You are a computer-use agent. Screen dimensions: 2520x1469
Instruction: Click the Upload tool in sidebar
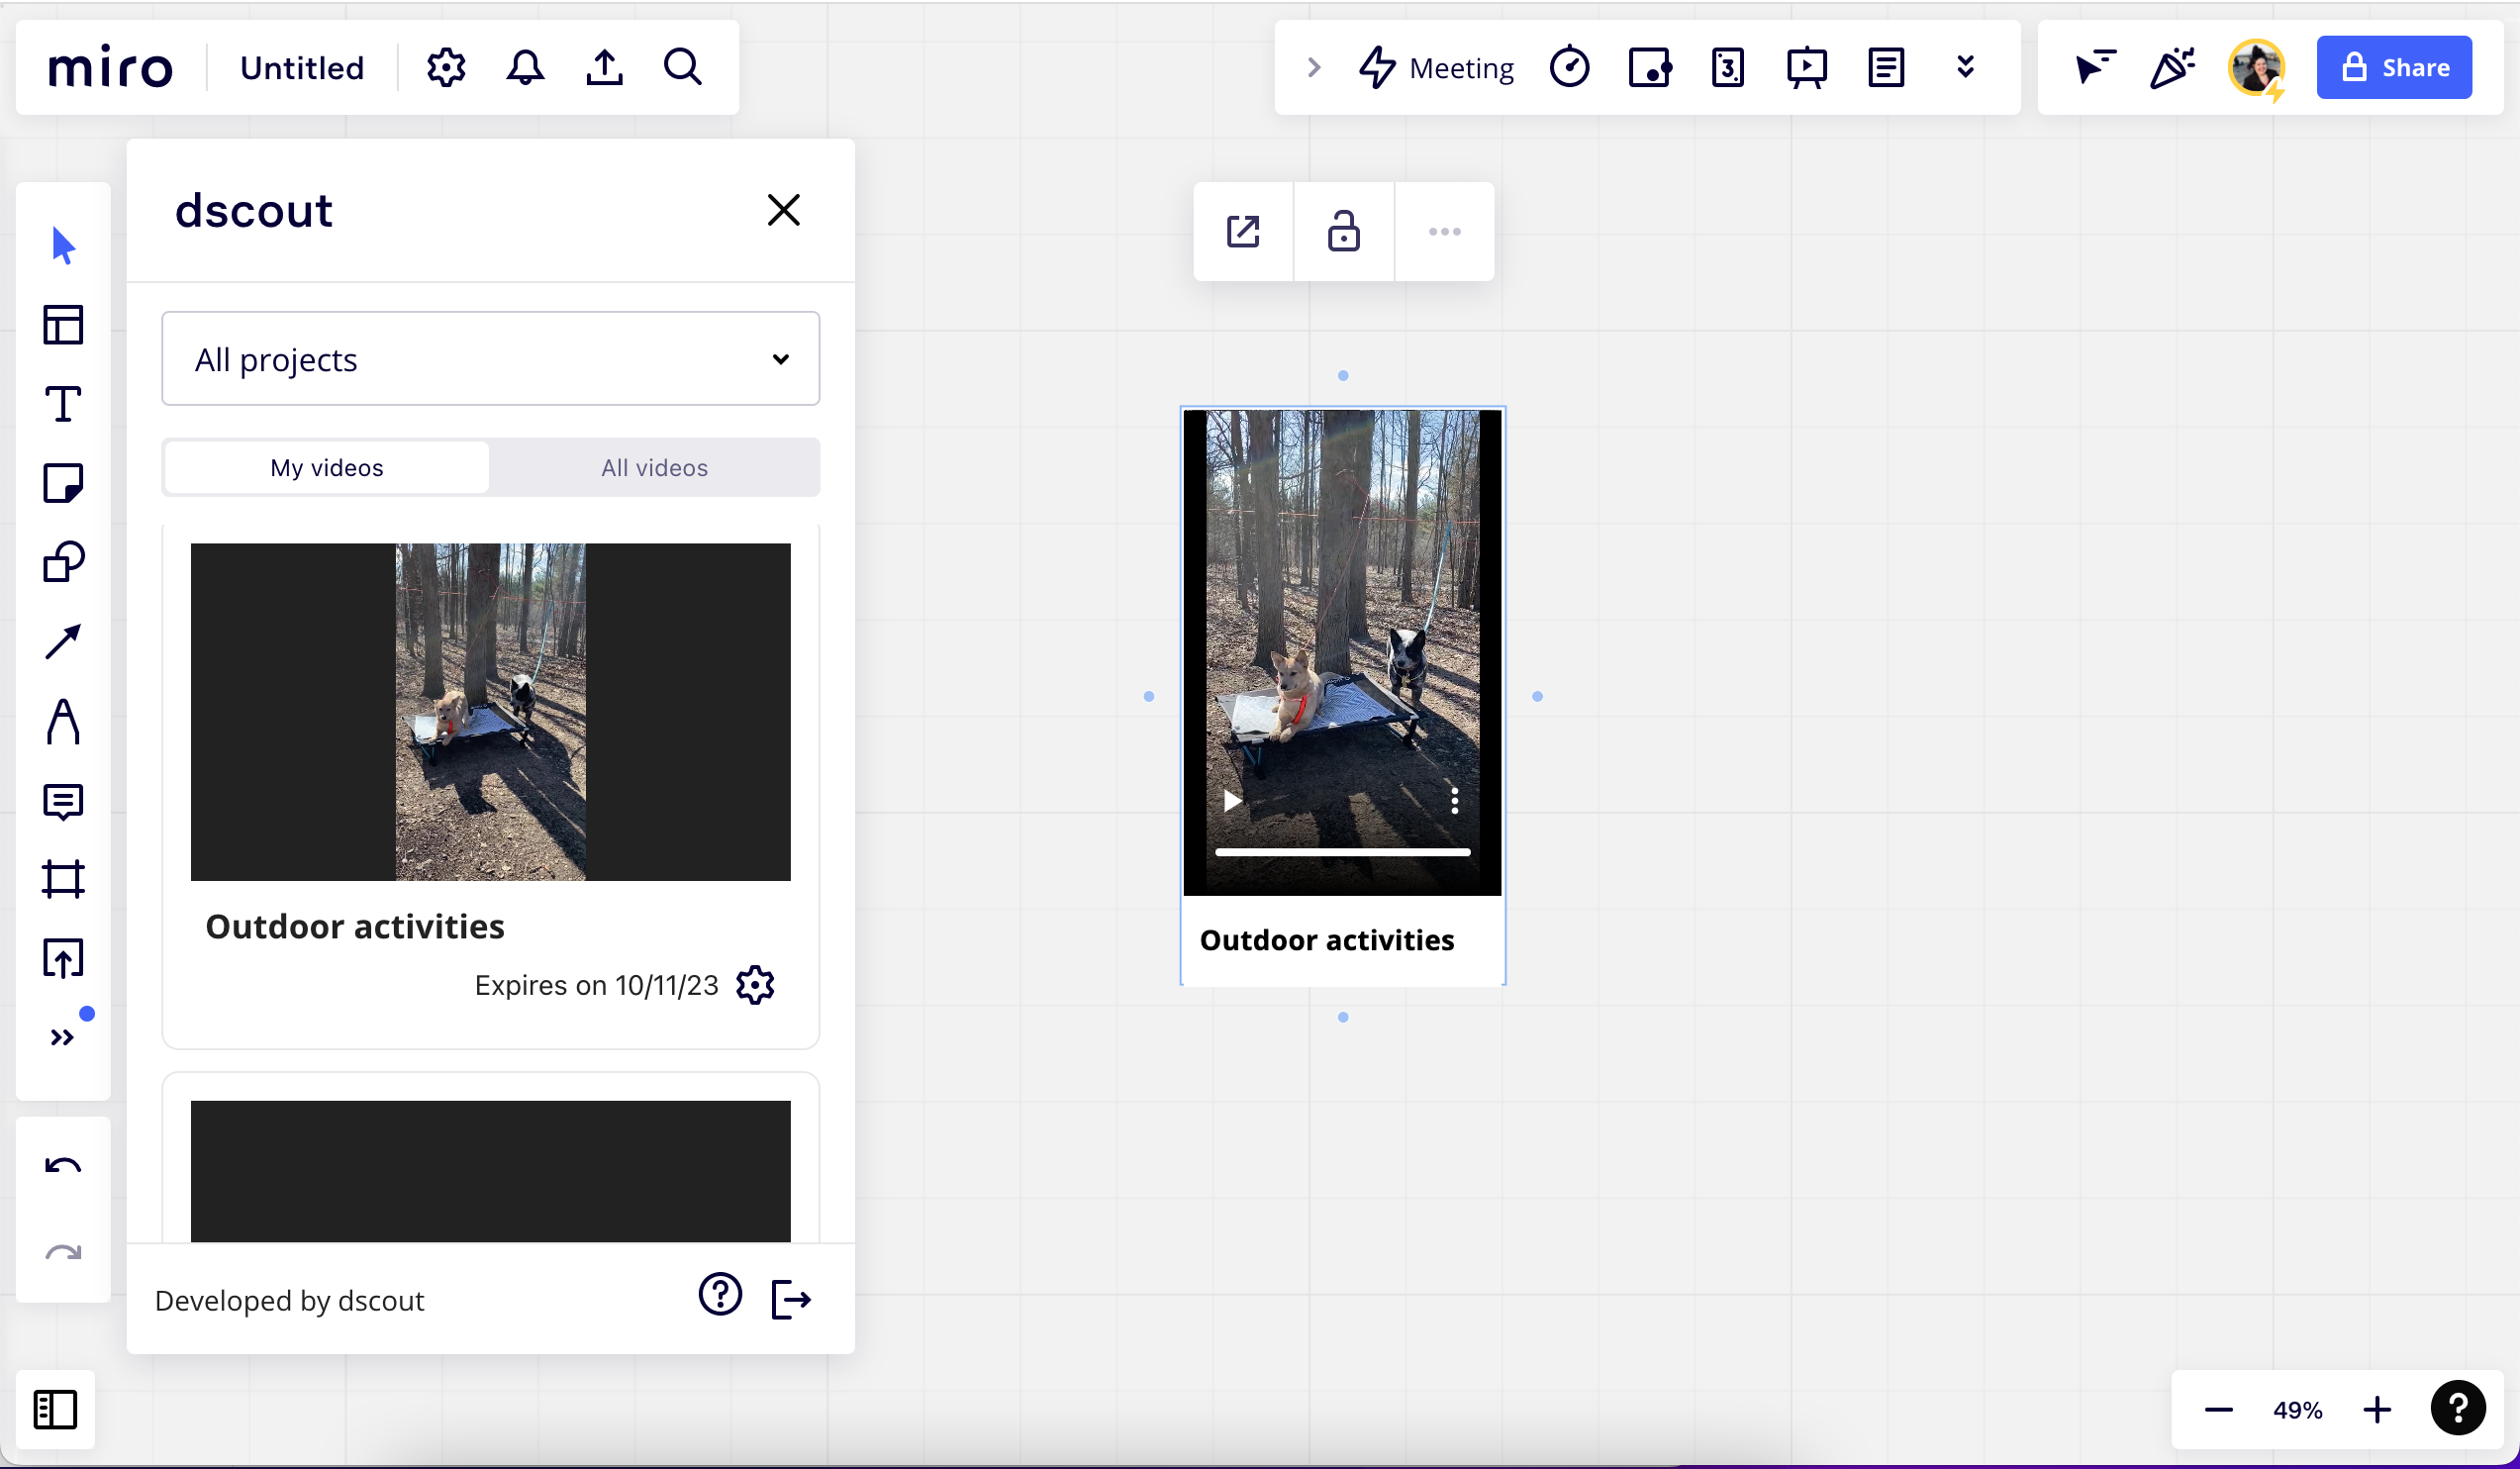coord(63,958)
